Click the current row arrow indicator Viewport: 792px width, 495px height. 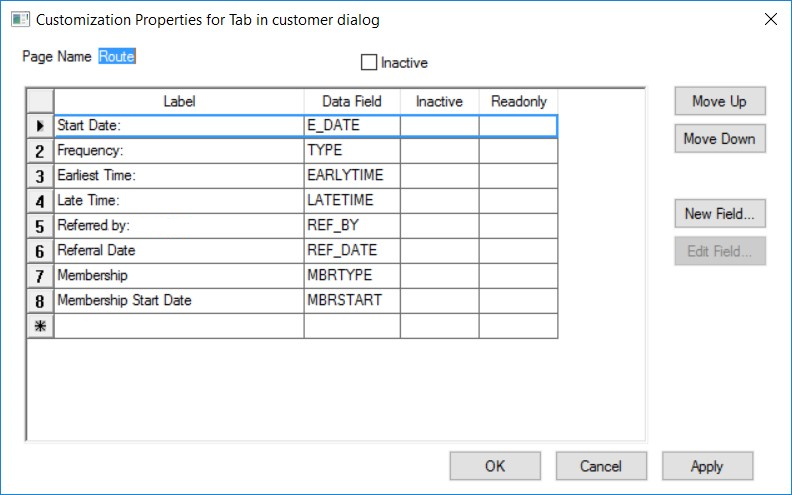[40, 126]
